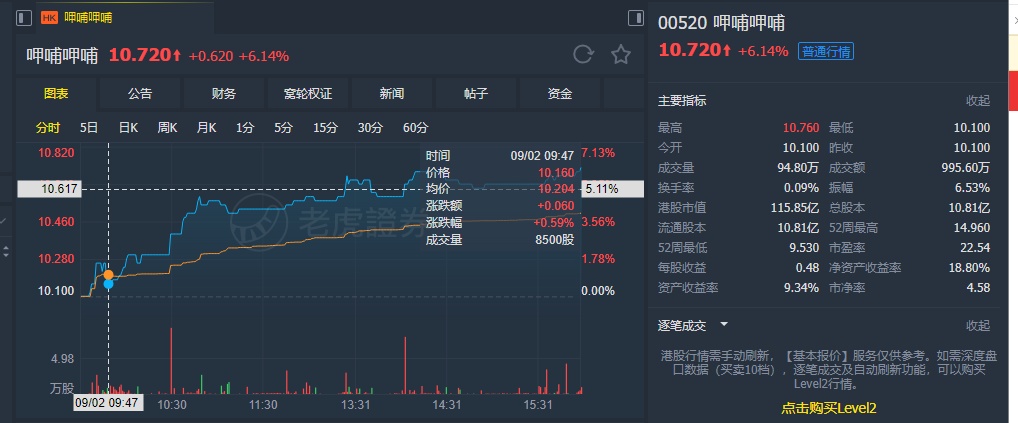Image resolution: width=1018 pixels, height=423 pixels.
Task: Click the blue price marker on chart
Action: (x=108, y=284)
